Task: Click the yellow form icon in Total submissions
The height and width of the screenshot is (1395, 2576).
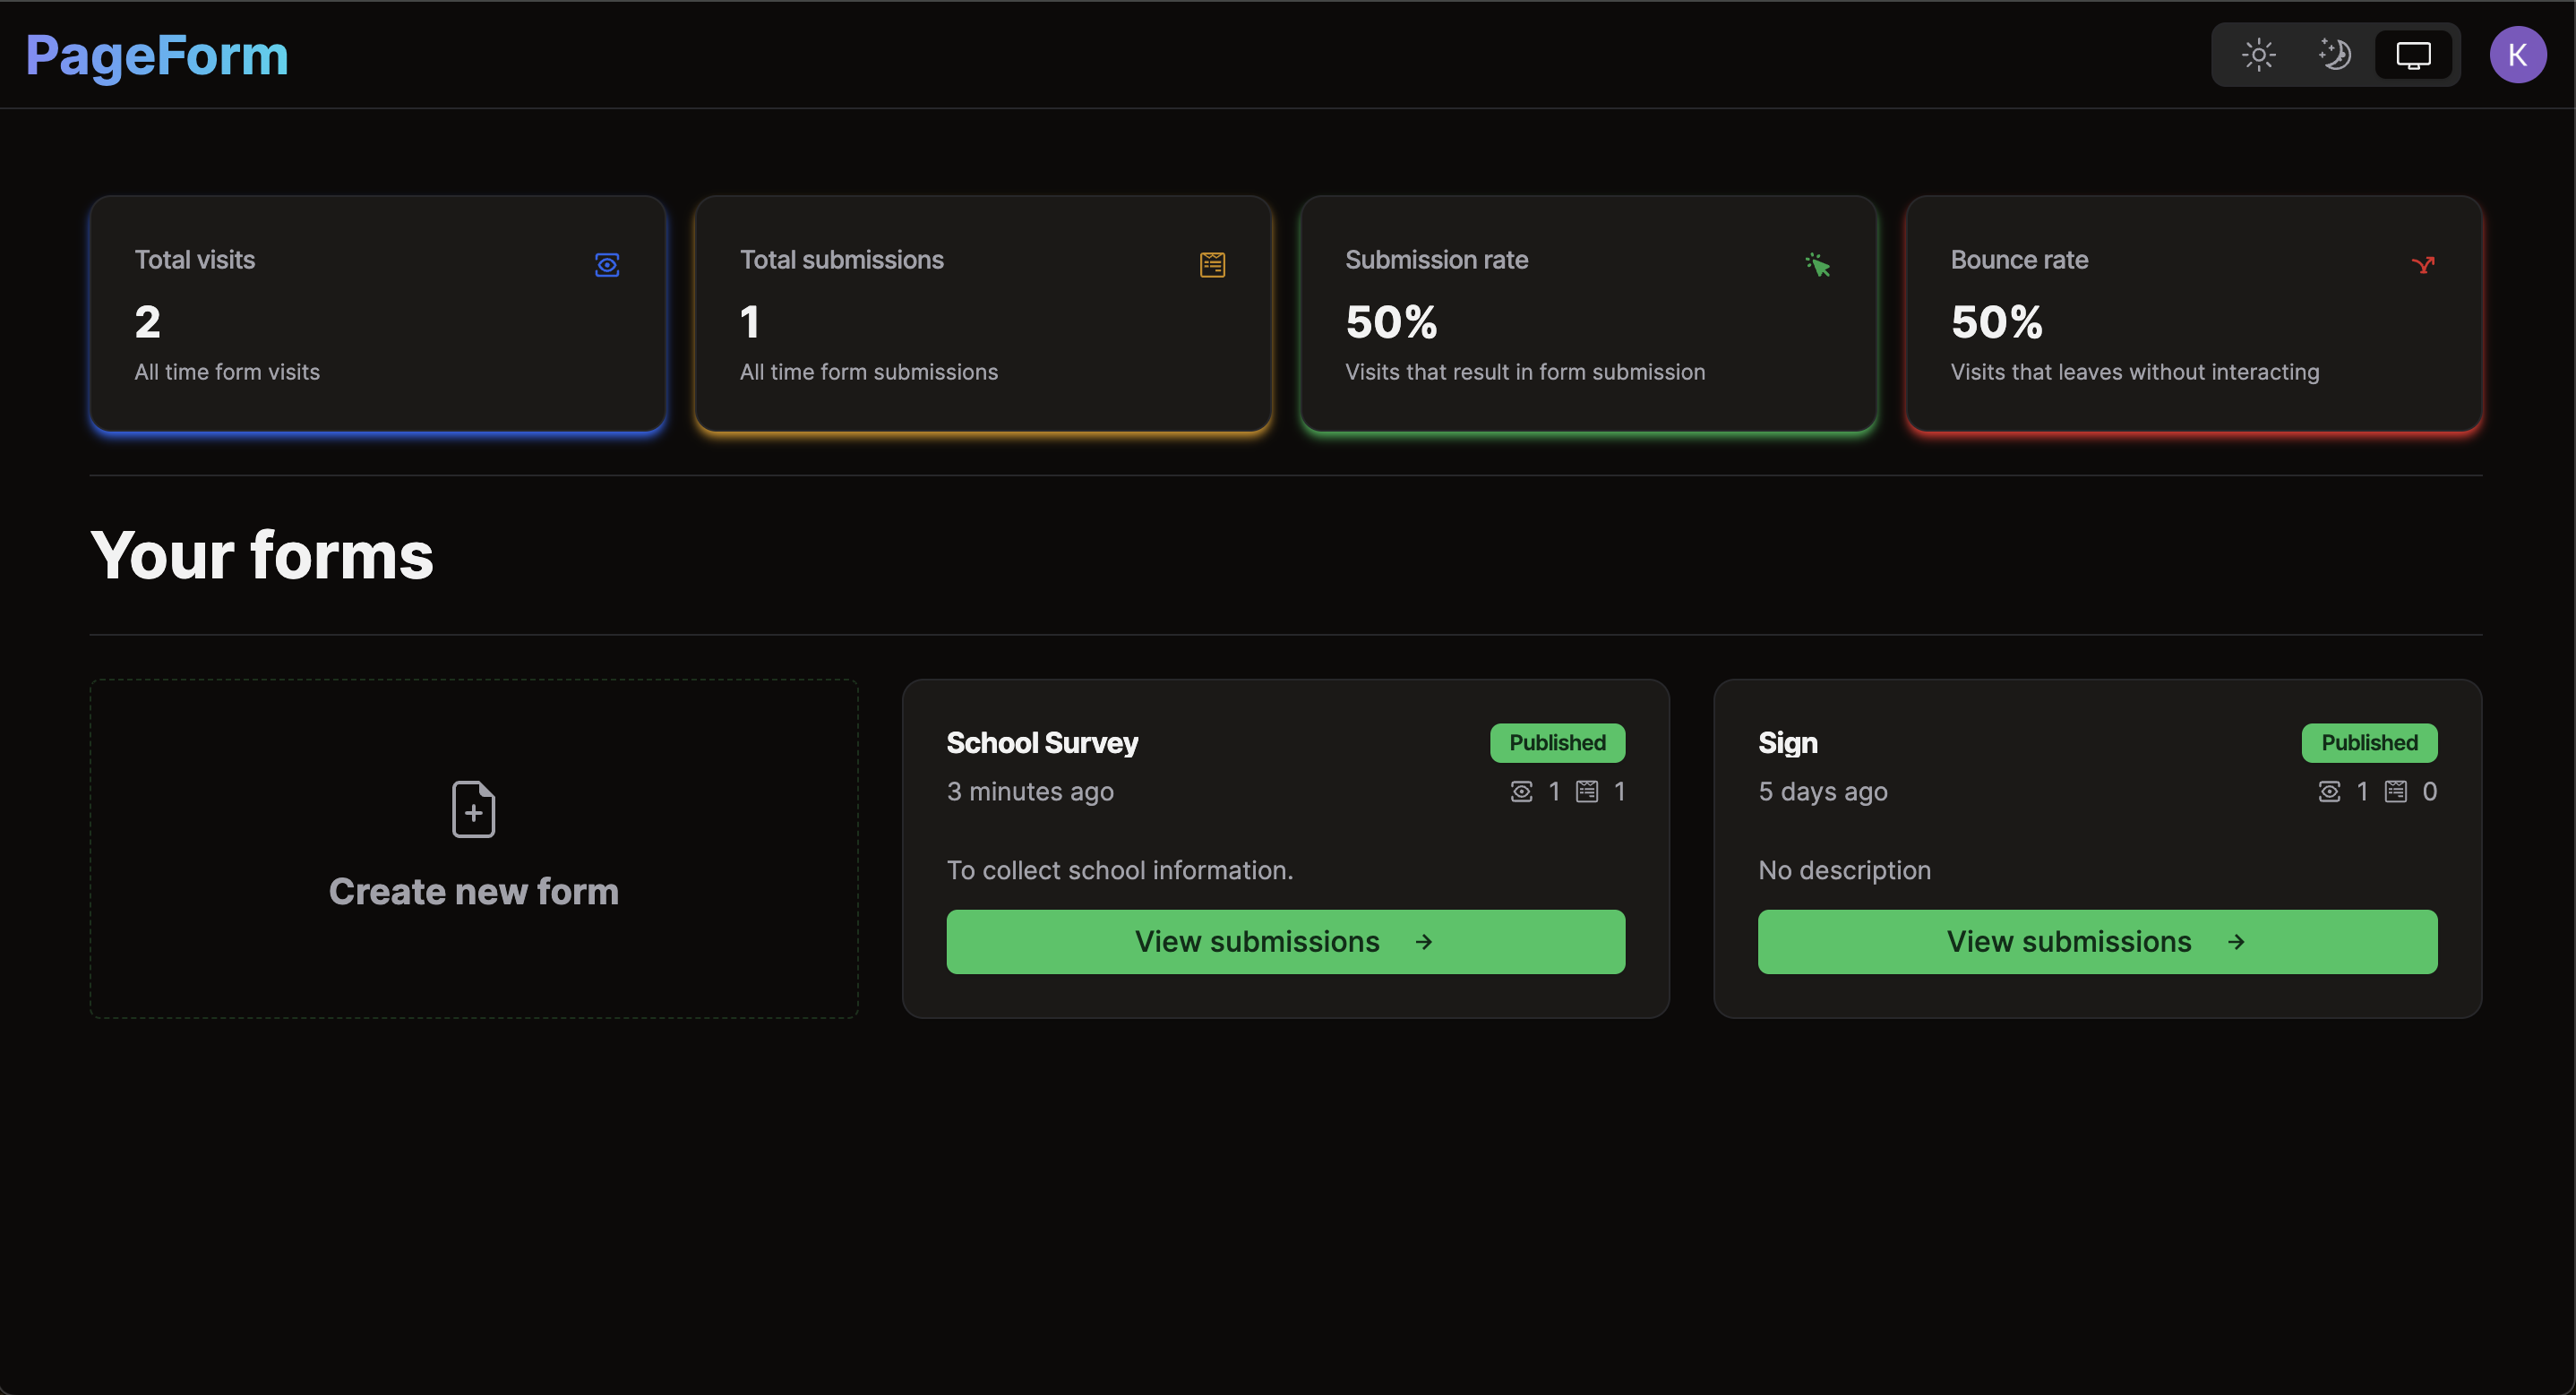Action: click(1212, 265)
